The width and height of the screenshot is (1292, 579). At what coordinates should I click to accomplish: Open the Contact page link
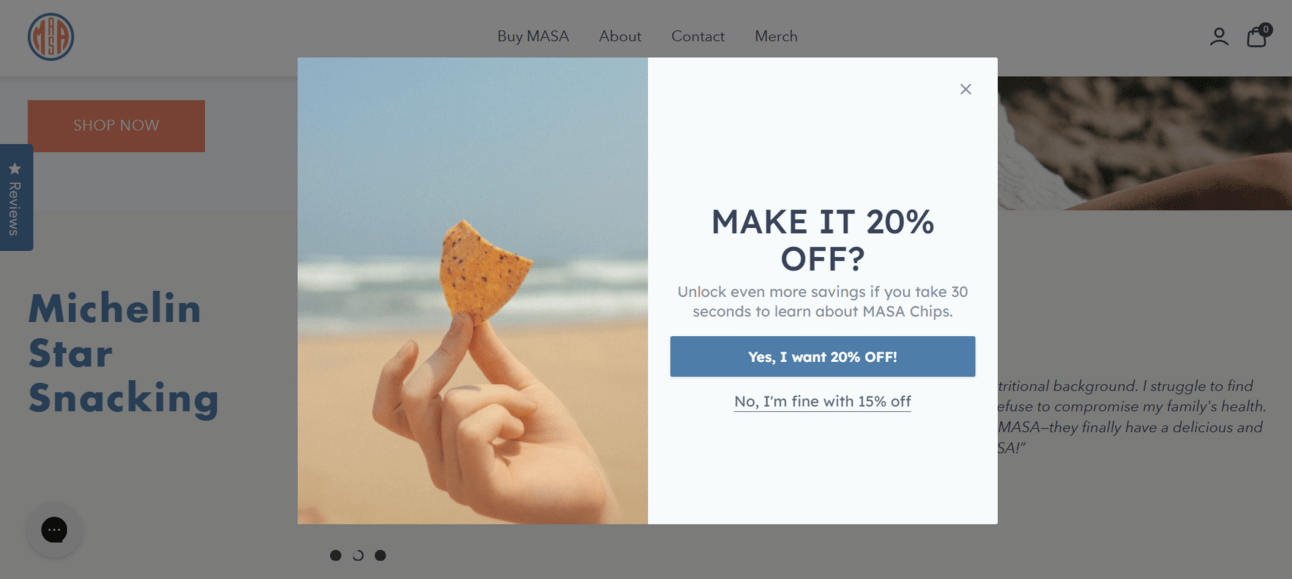tap(698, 36)
